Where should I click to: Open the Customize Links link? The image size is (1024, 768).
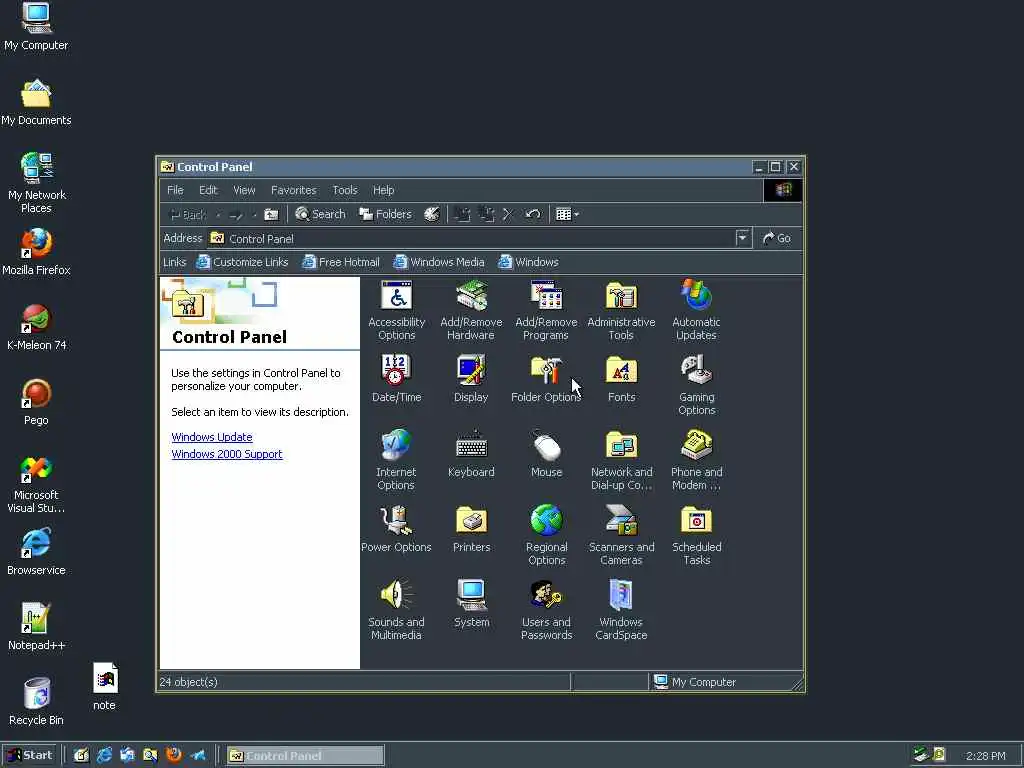coord(242,262)
